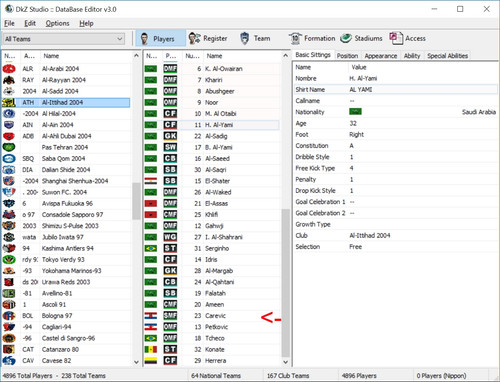Click the Club value Al-Ittihad 2004
This screenshot has height=382, width=500.
[370, 235]
